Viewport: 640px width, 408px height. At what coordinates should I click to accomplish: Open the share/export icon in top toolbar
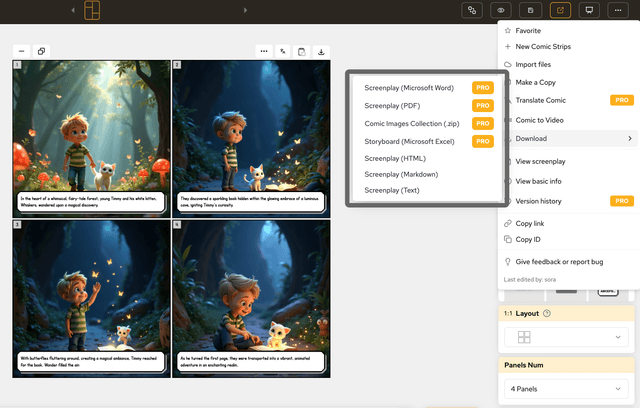tap(560, 10)
